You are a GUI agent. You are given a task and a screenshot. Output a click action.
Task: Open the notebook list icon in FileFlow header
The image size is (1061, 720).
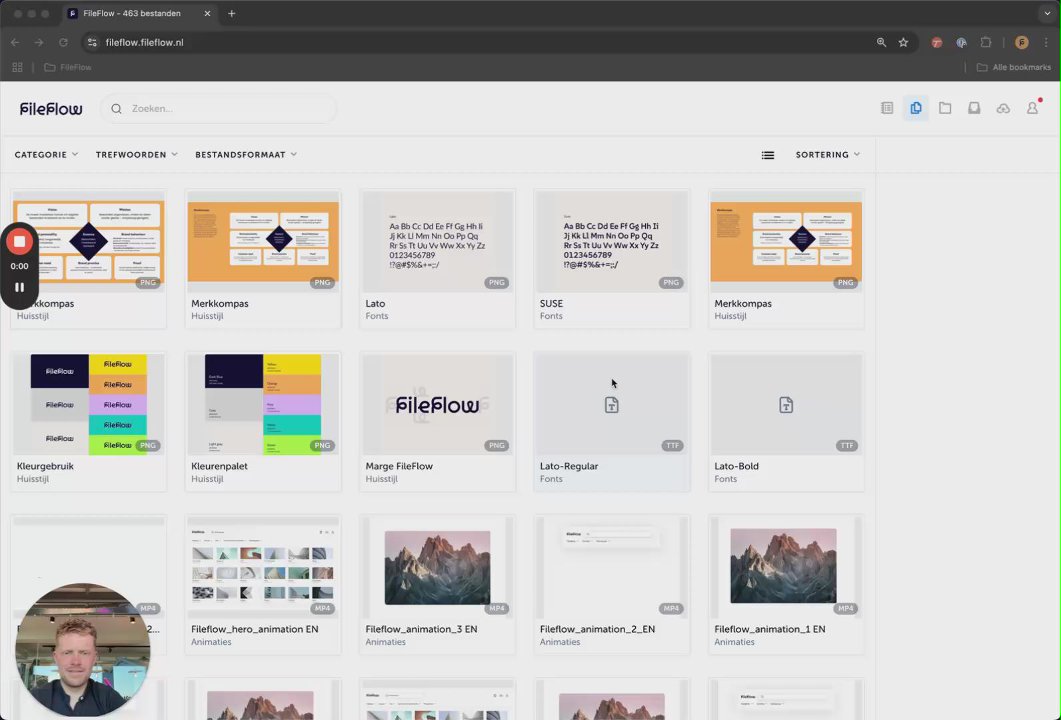pyautogui.click(x=886, y=108)
